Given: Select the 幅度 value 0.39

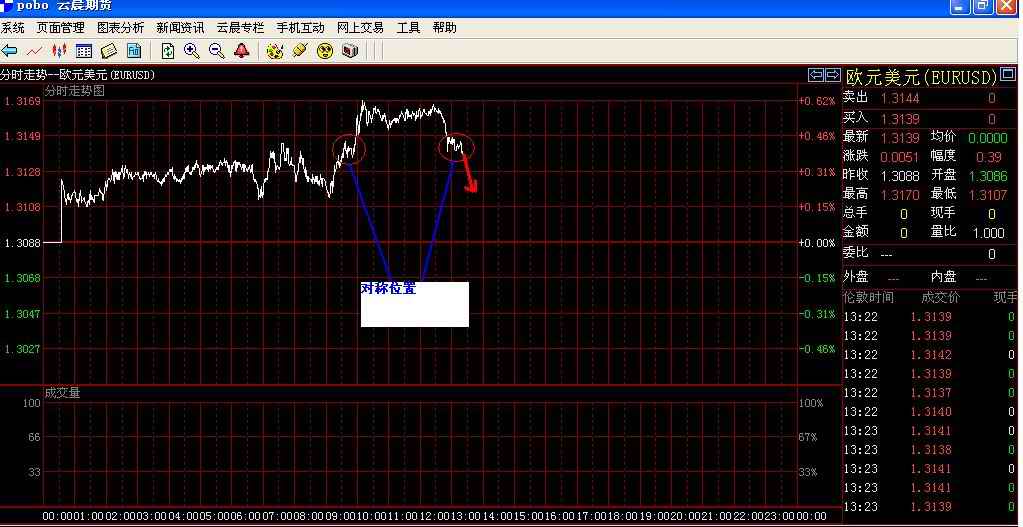Looking at the screenshot, I should click(989, 157).
